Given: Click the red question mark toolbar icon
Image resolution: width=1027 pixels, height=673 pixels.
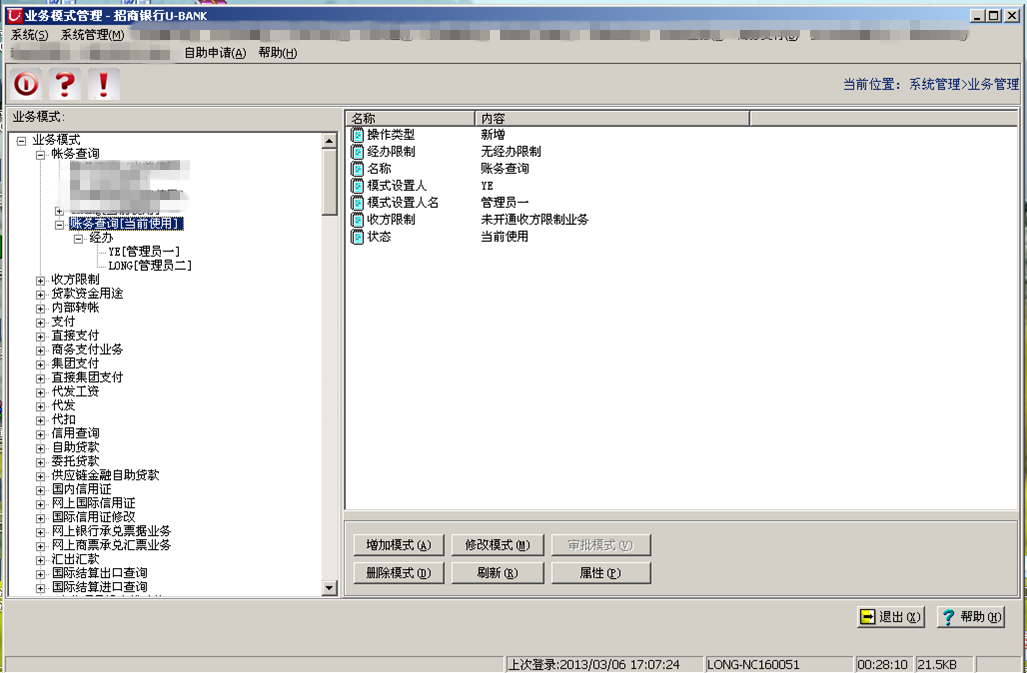Looking at the screenshot, I should coord(65,84).
